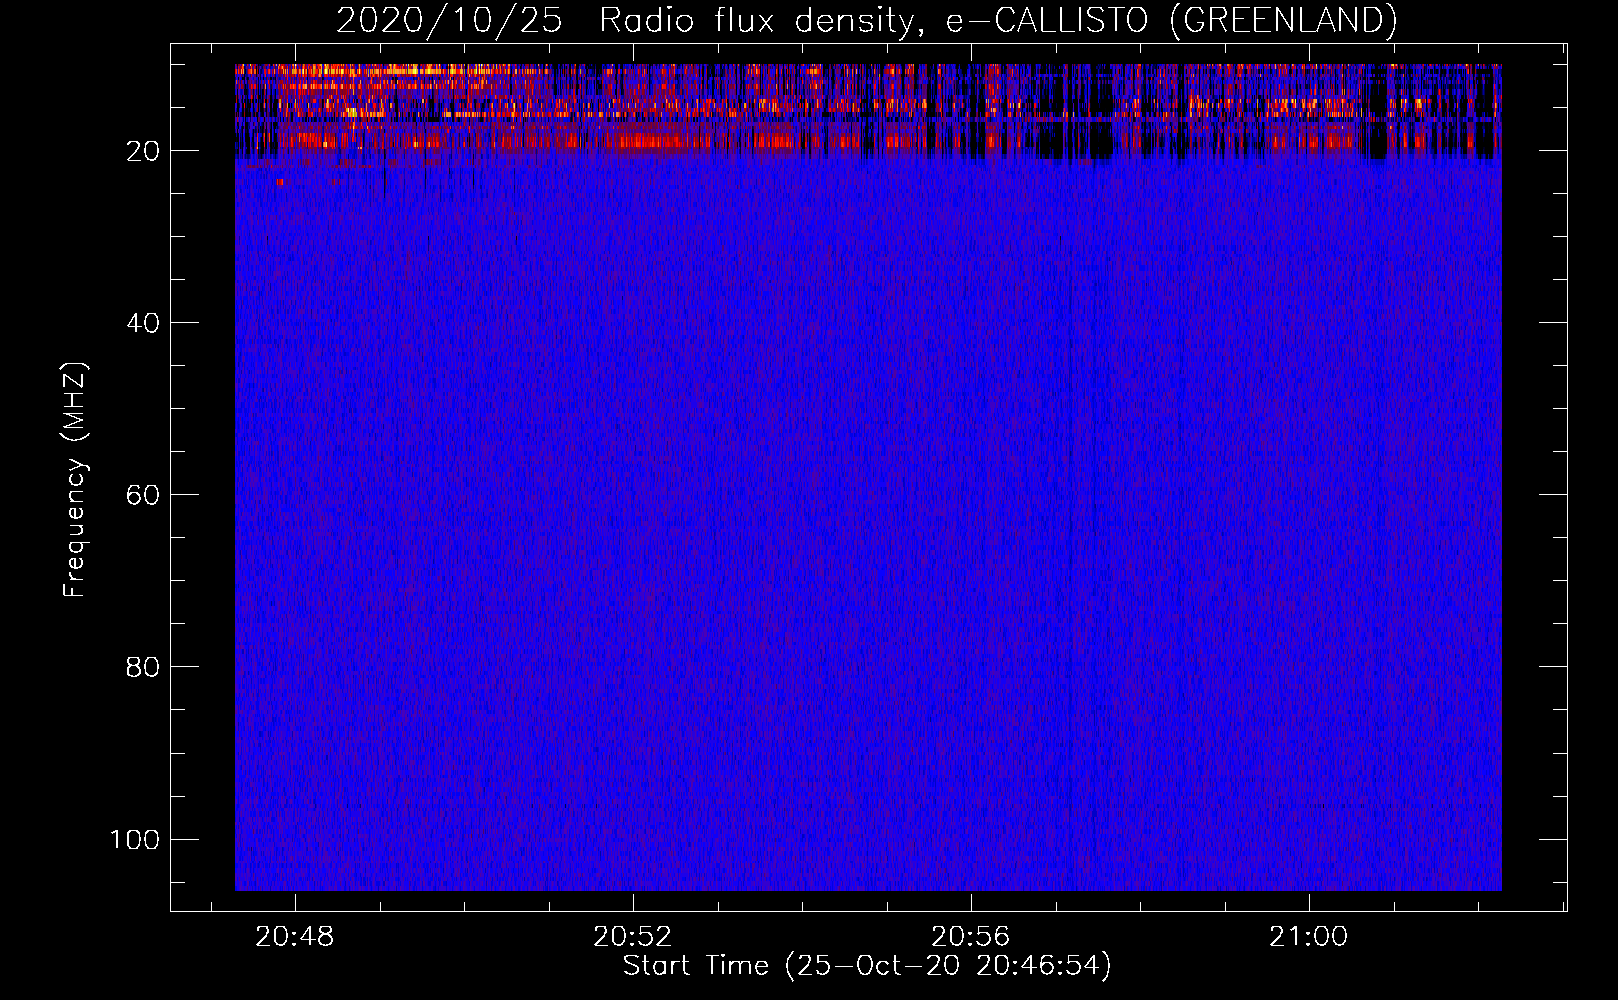The width and height of the screenshot is (1618, 1000).
Task: Select the 20:52 time tick label
Action: pos(633,937)
